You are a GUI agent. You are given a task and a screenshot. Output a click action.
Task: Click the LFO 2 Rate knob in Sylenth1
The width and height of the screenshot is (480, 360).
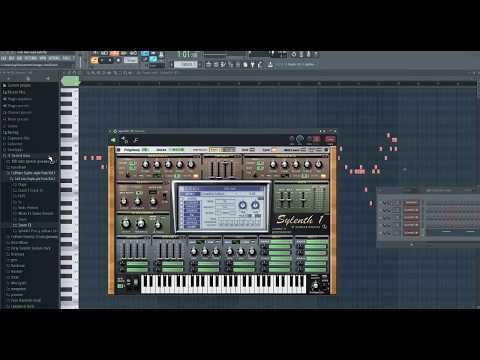pyautogui.click(x=229, y=252)
